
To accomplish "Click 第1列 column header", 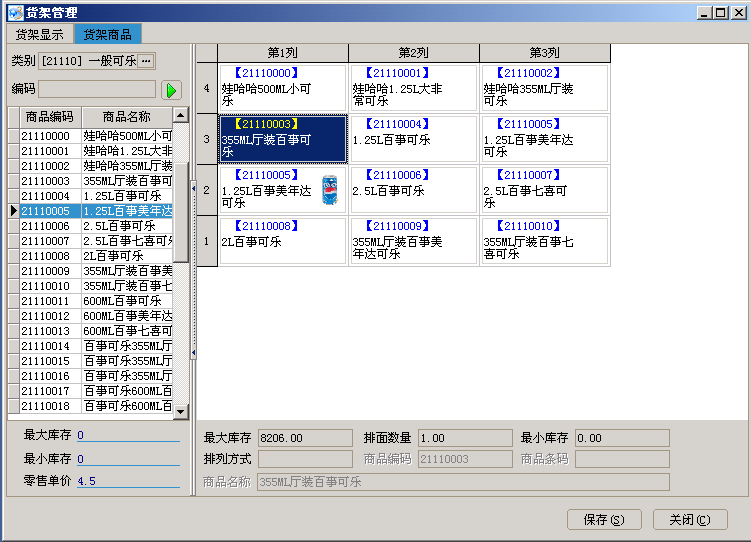I will pos(283,53).
